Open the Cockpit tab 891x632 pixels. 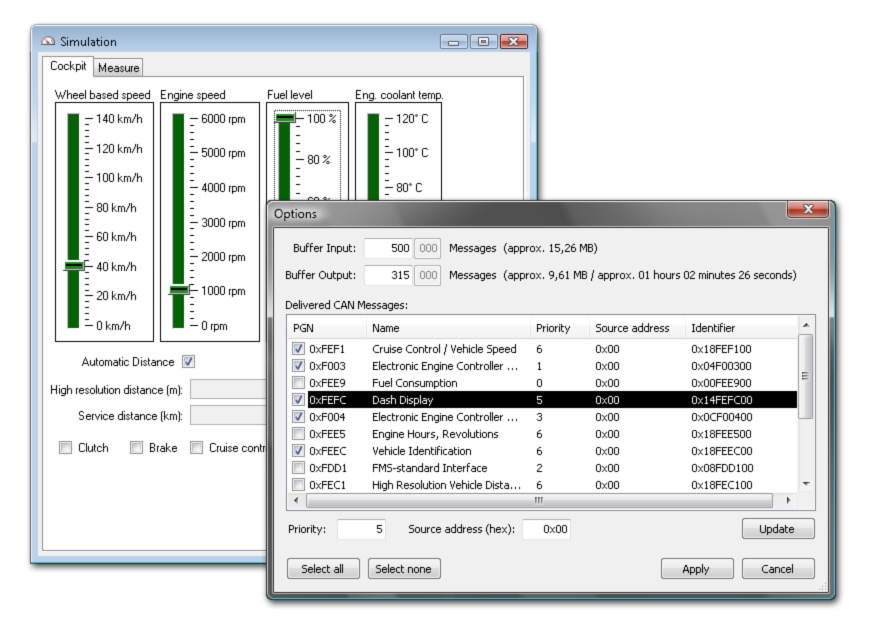[68, 67]
